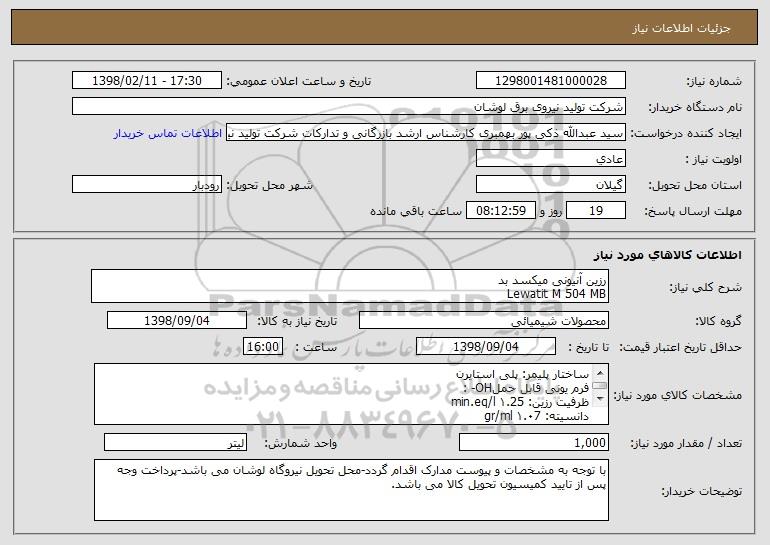
Task: Click the text ساعت باقی مانده
Action: pos(416,211)
